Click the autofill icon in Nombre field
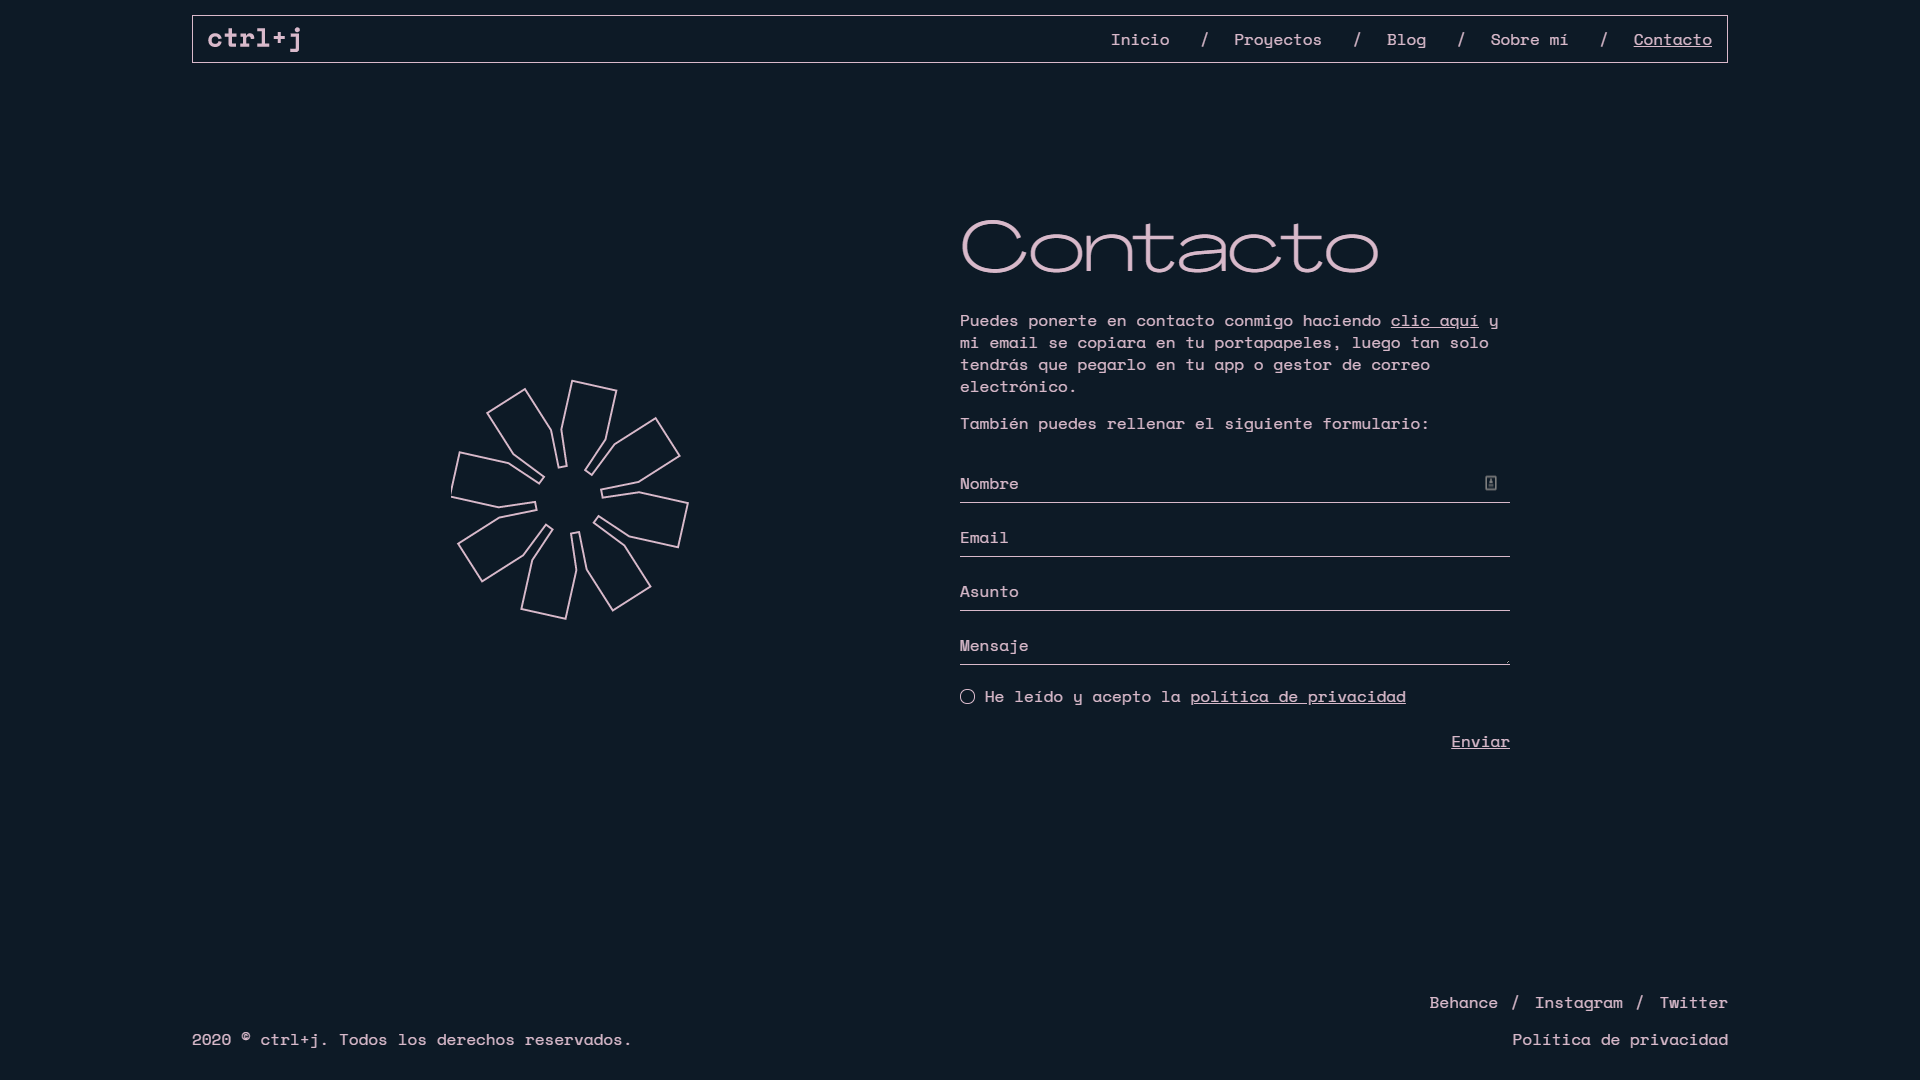The width and height of the screenshot is (1920, 1080). coord(1490,483)
